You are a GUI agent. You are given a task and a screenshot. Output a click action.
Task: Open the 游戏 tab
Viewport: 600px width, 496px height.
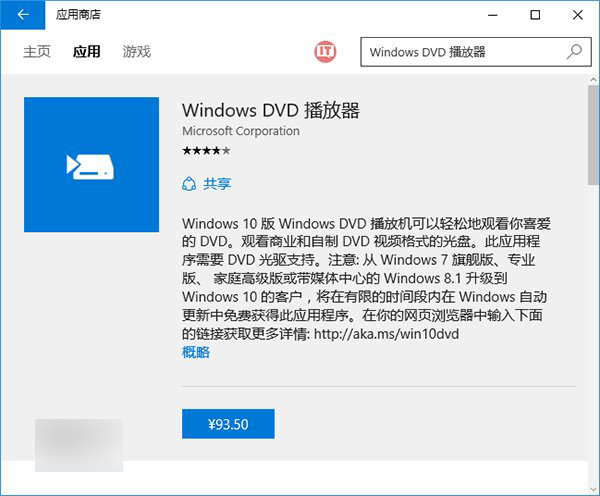137,51
